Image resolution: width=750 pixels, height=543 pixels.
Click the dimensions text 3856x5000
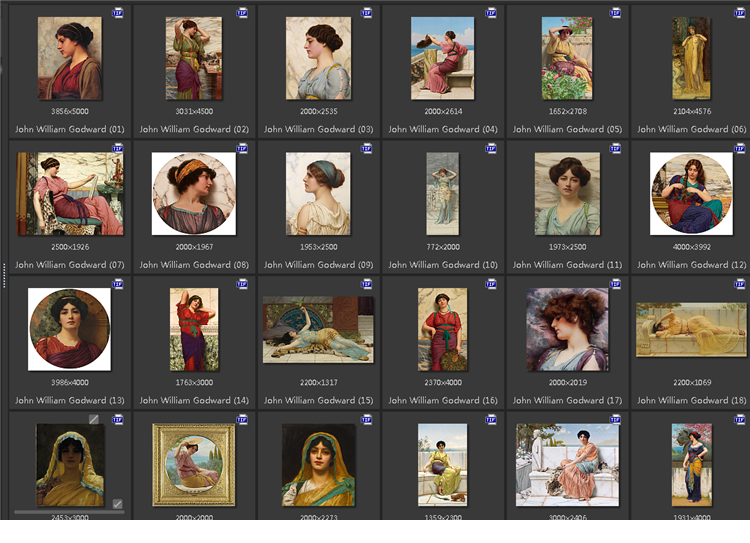click(x=70, y=111)
